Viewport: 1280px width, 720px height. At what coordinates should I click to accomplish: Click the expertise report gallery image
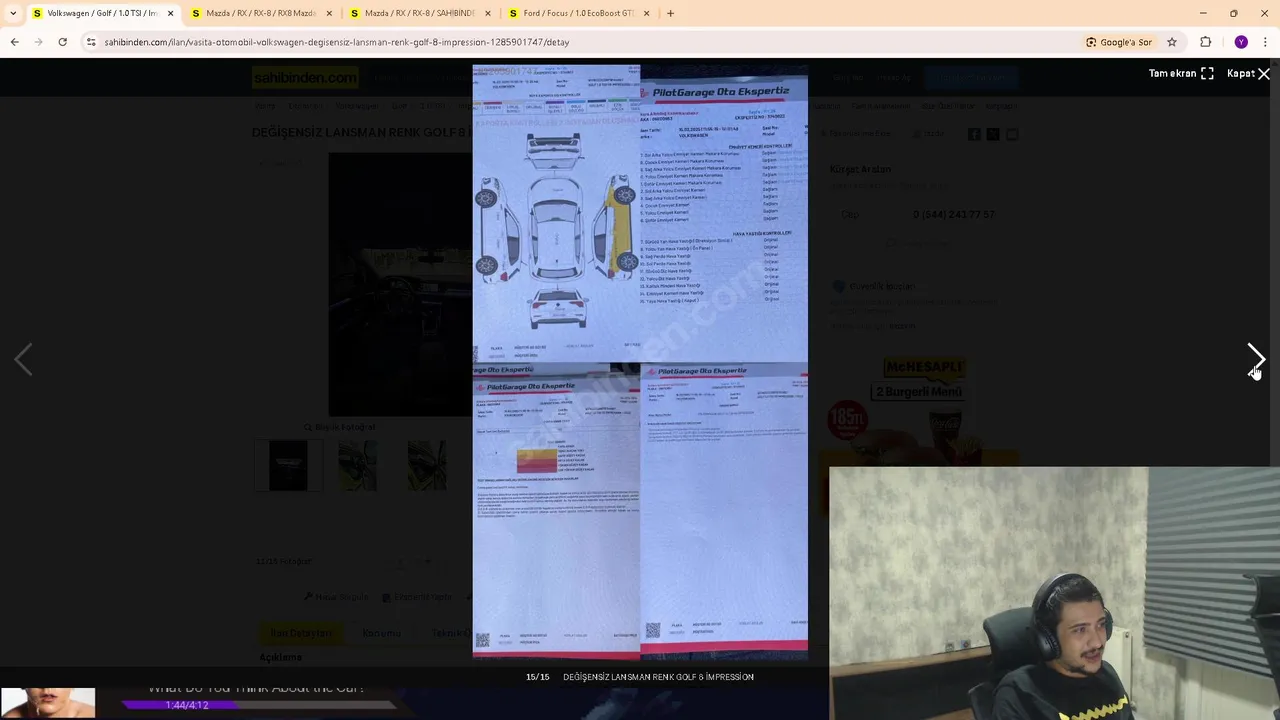(640, 362)
